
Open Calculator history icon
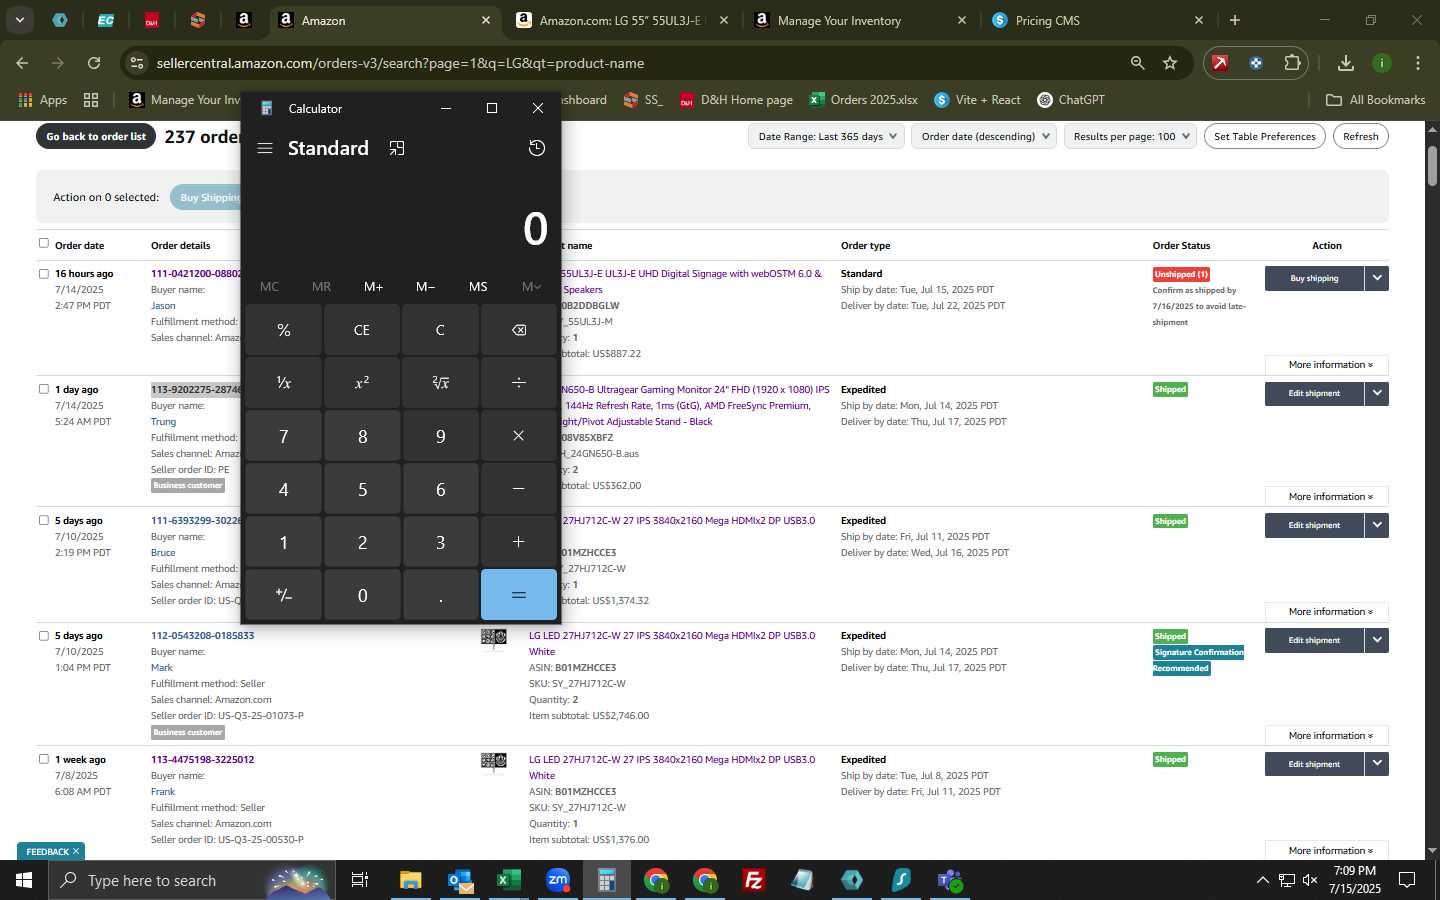pos(537,148)
